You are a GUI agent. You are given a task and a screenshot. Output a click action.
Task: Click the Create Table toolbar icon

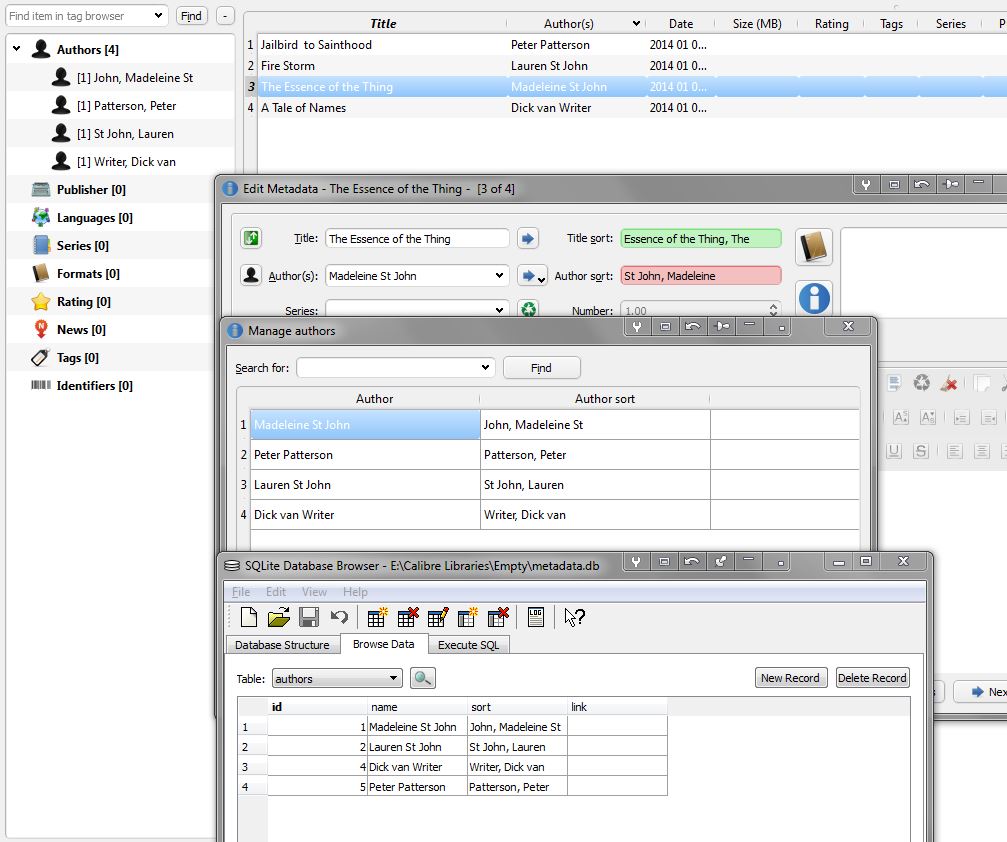tap(377, 617)
